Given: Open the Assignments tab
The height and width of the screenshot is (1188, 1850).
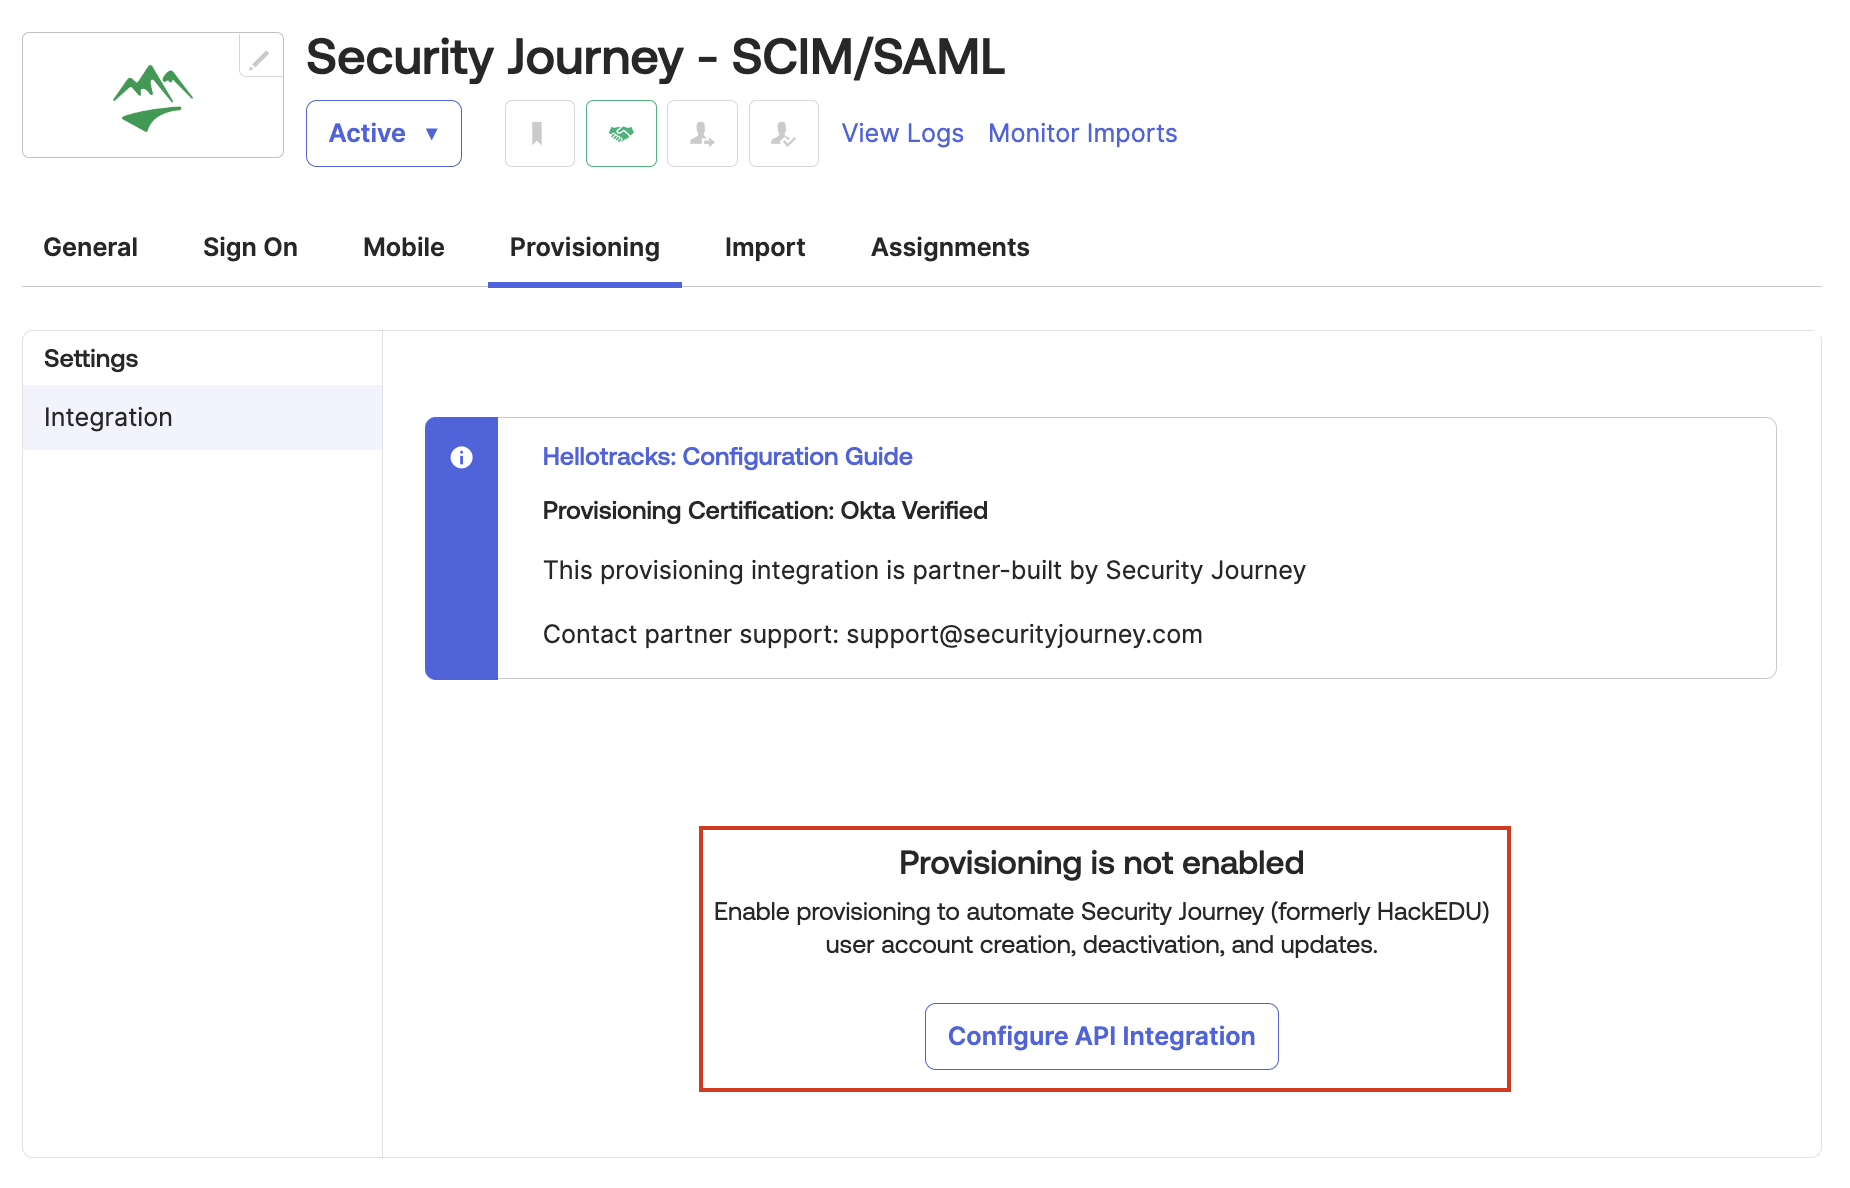Looking at the screenshot, I should (x=950, y=247).
